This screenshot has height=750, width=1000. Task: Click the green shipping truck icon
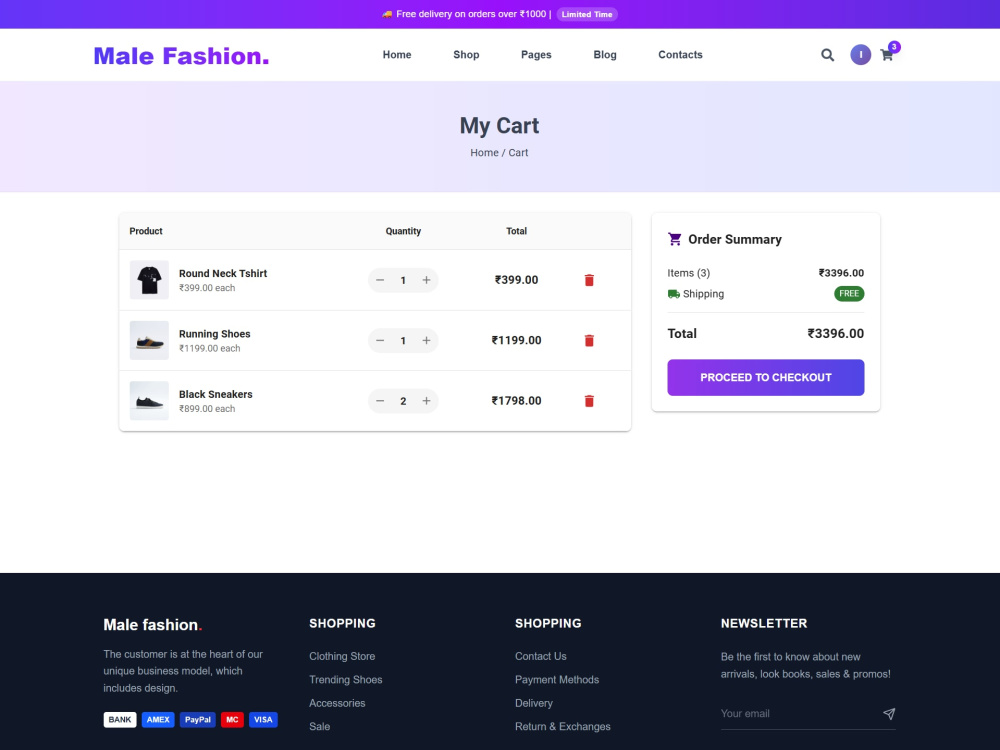(x=673, y=294)
